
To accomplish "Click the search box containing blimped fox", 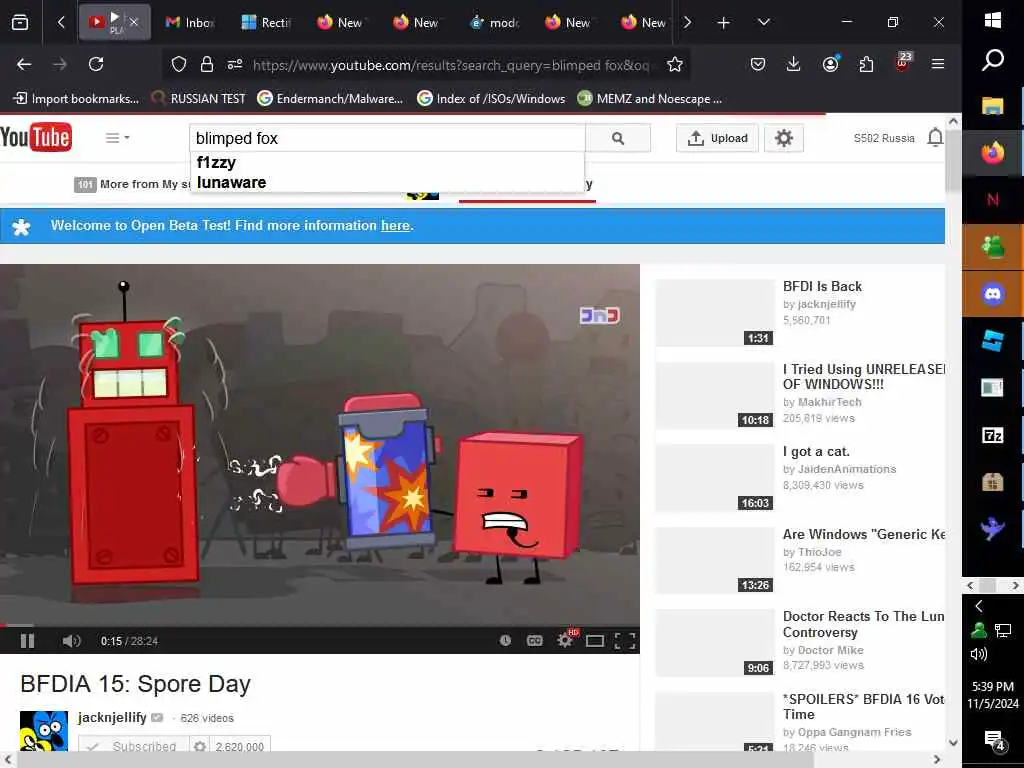I will [388, 138].
